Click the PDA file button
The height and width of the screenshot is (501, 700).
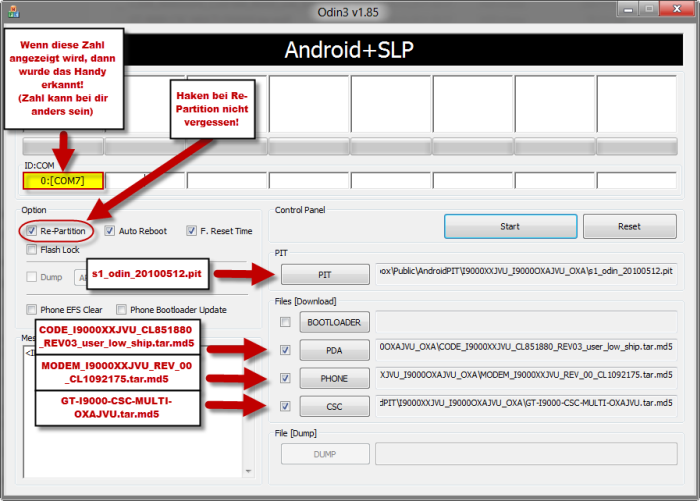point(334,351)
